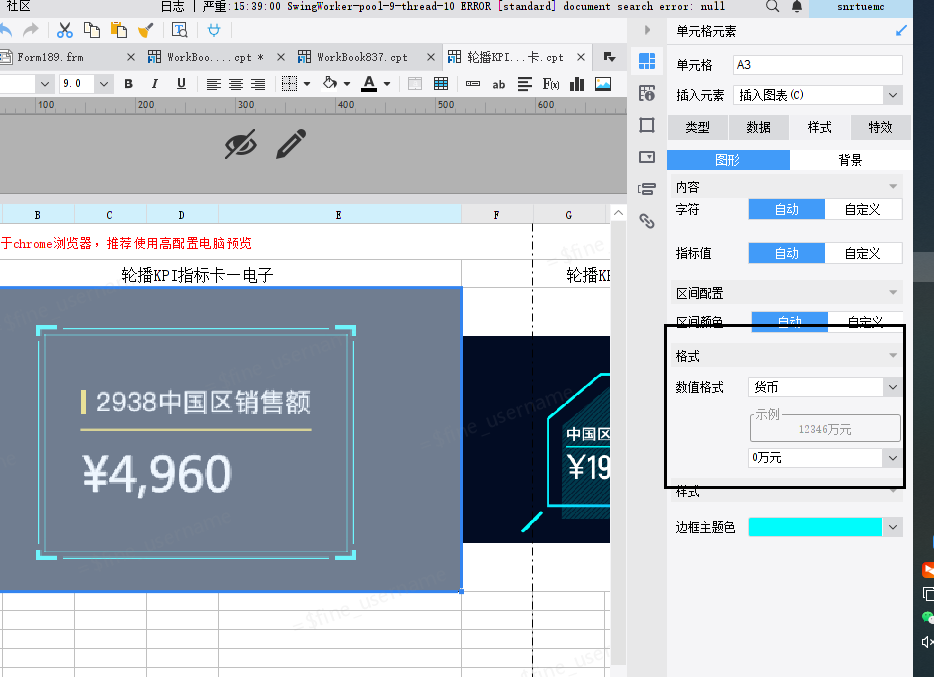This screenshot has height=677, width=934.
Task: Open snrtuemc account menu
Action: (x=861, y=7)
